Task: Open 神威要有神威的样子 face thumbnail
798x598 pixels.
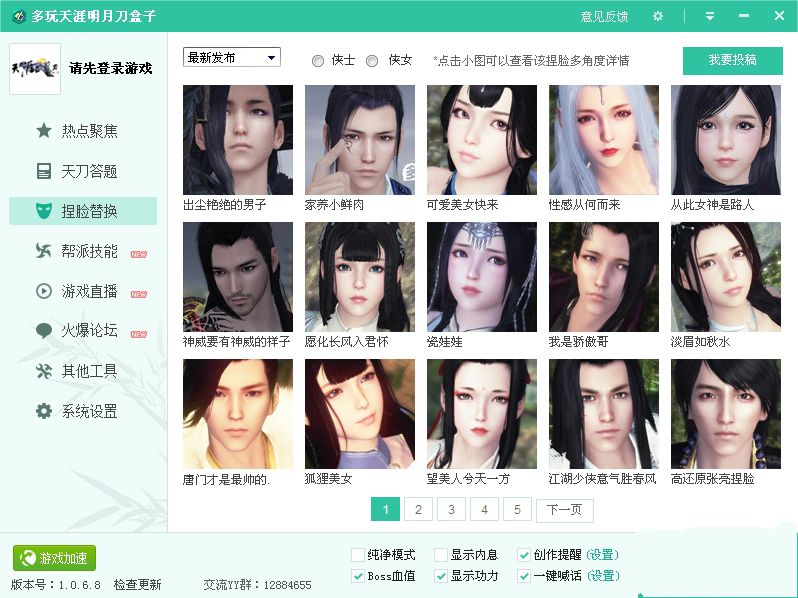Action: point(238,277)
